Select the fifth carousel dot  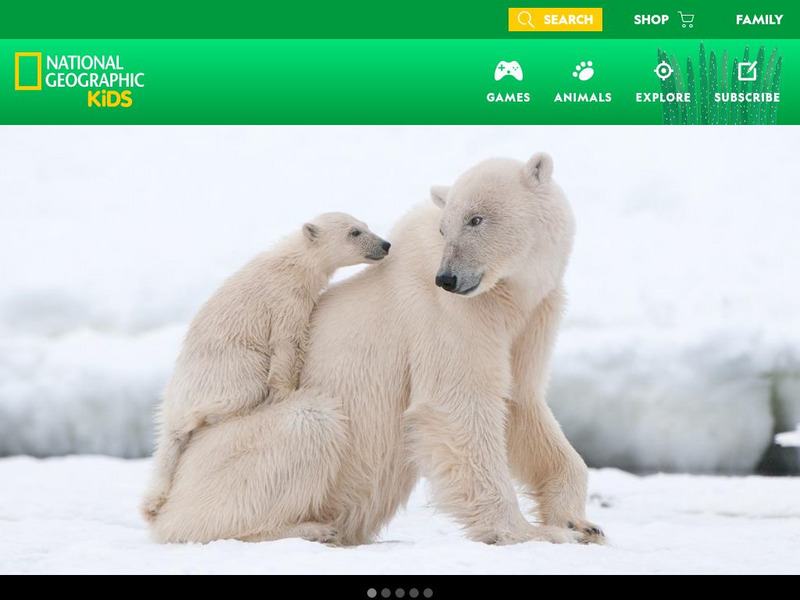[x=428, y=593]
